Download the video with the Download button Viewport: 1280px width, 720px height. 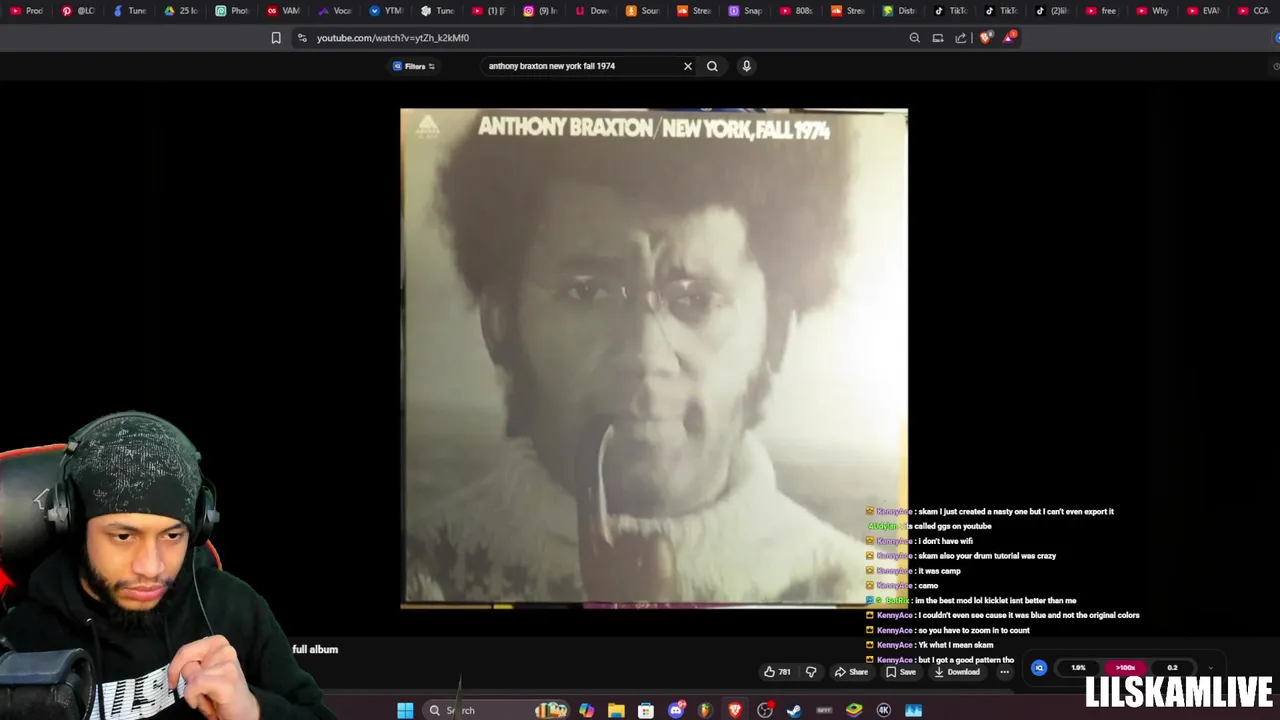click(957, 672)
